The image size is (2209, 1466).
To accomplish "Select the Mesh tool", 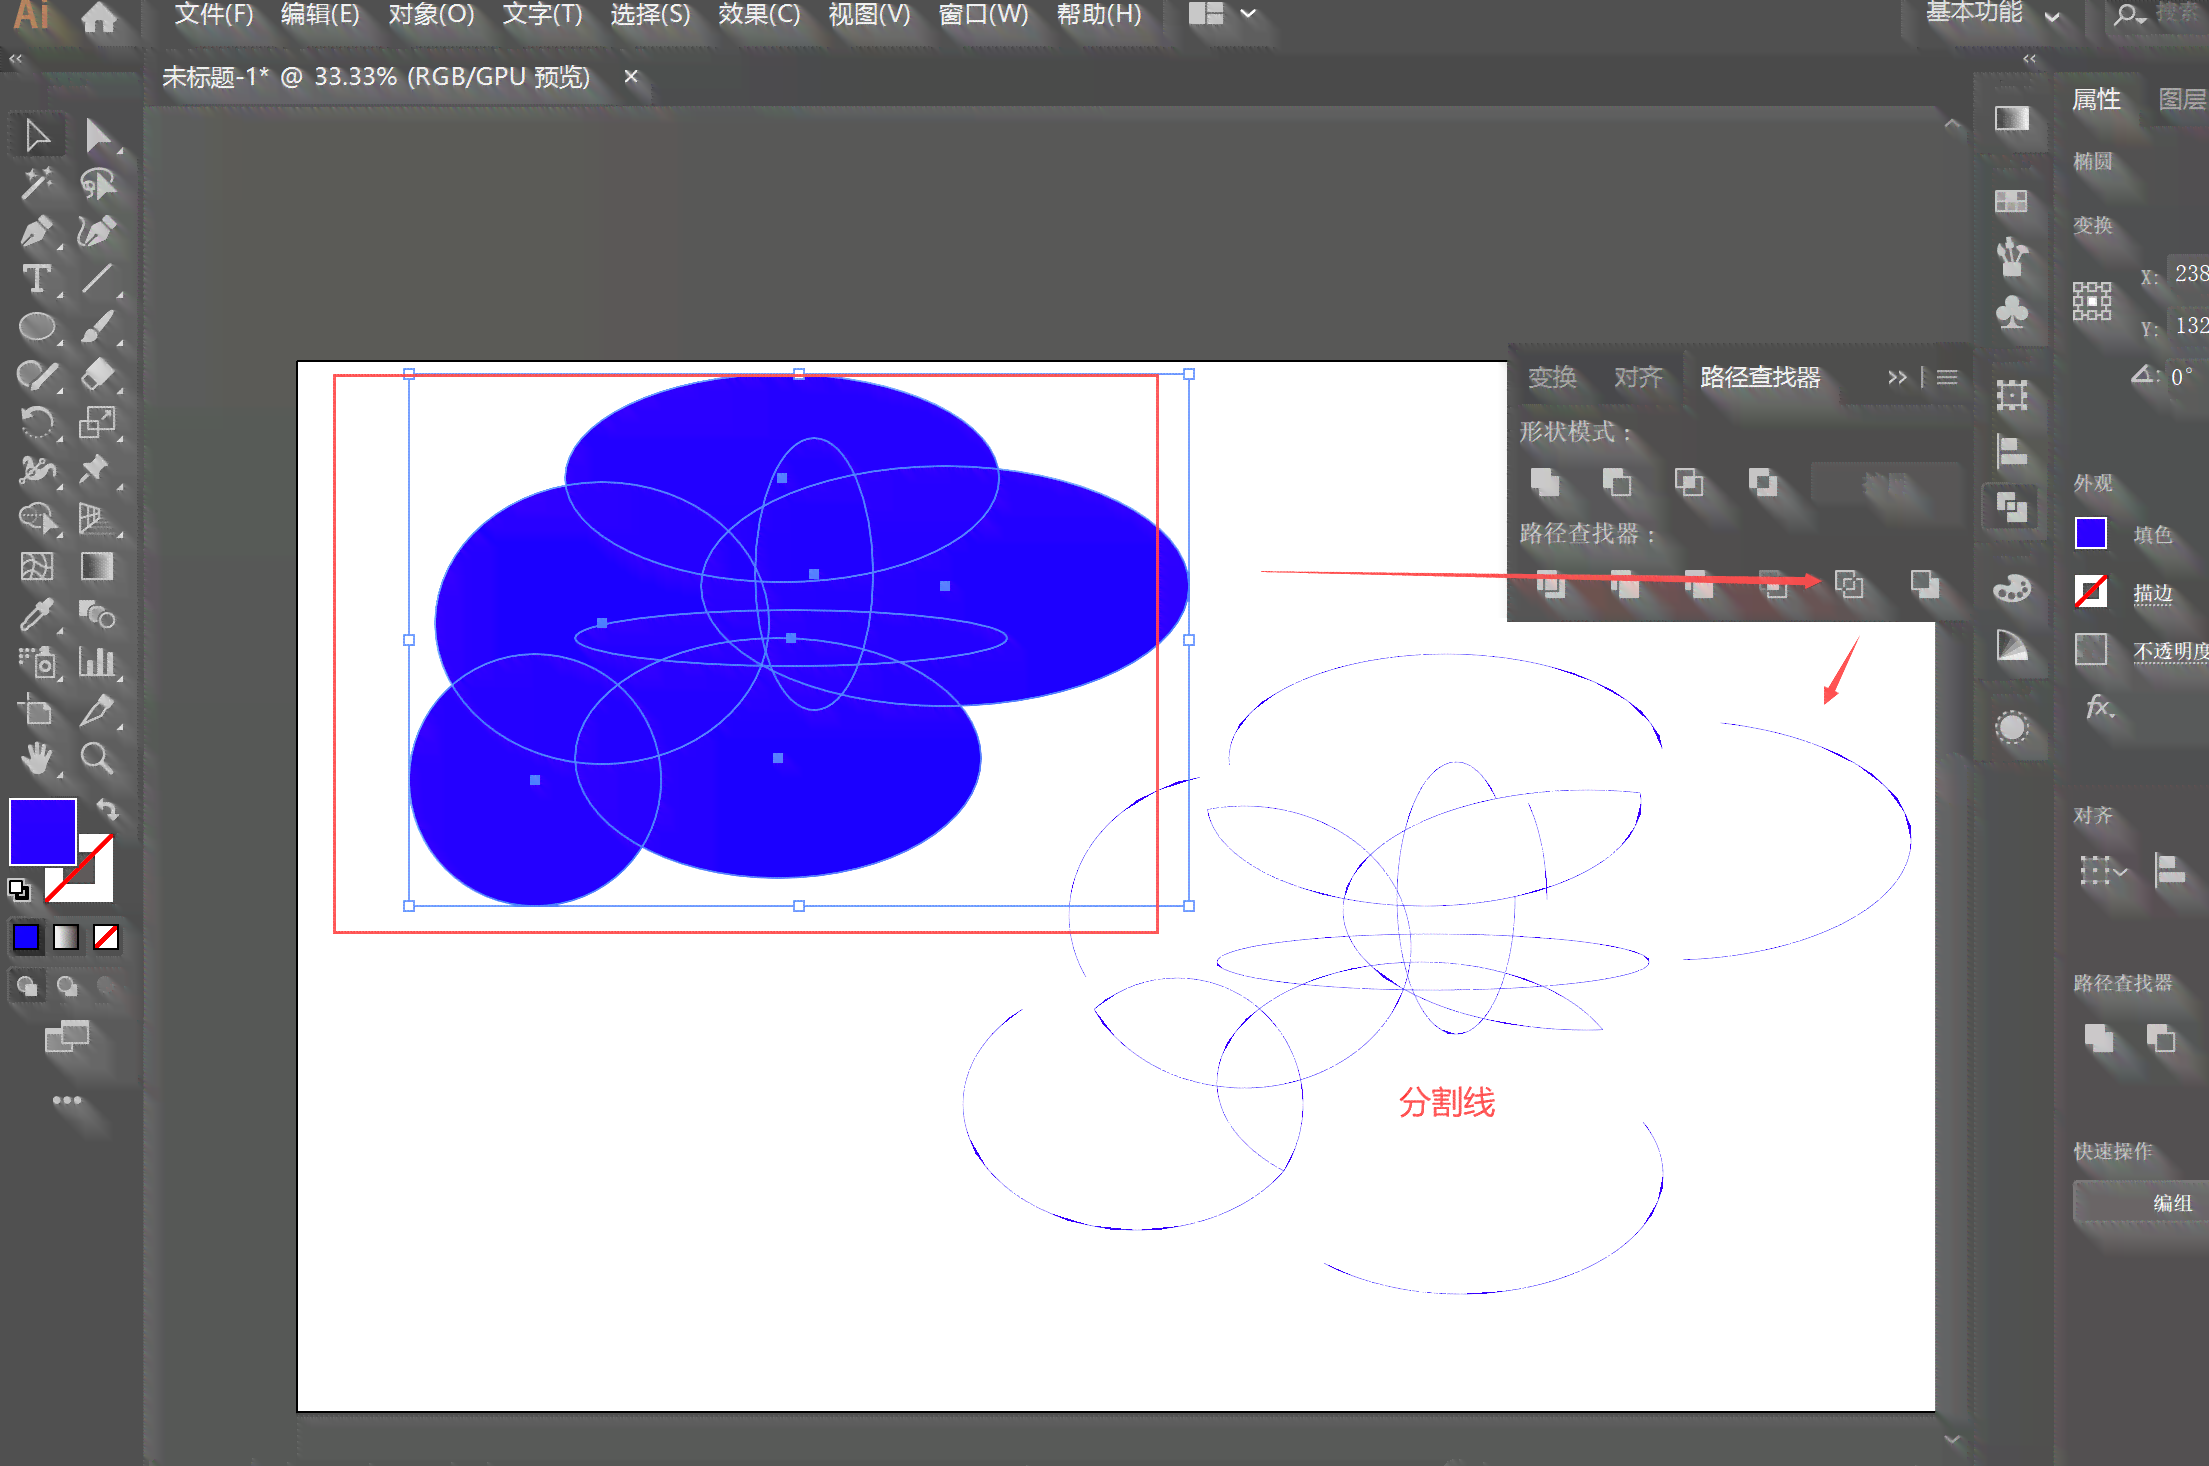I will [x=37, y=567].
